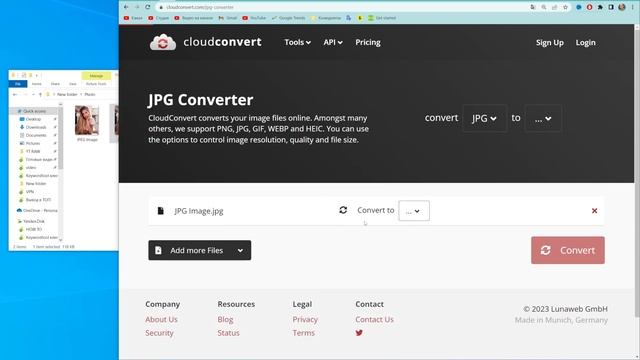
Task: Reload the page with browser refresh icon
Action: tap(147, 7)
